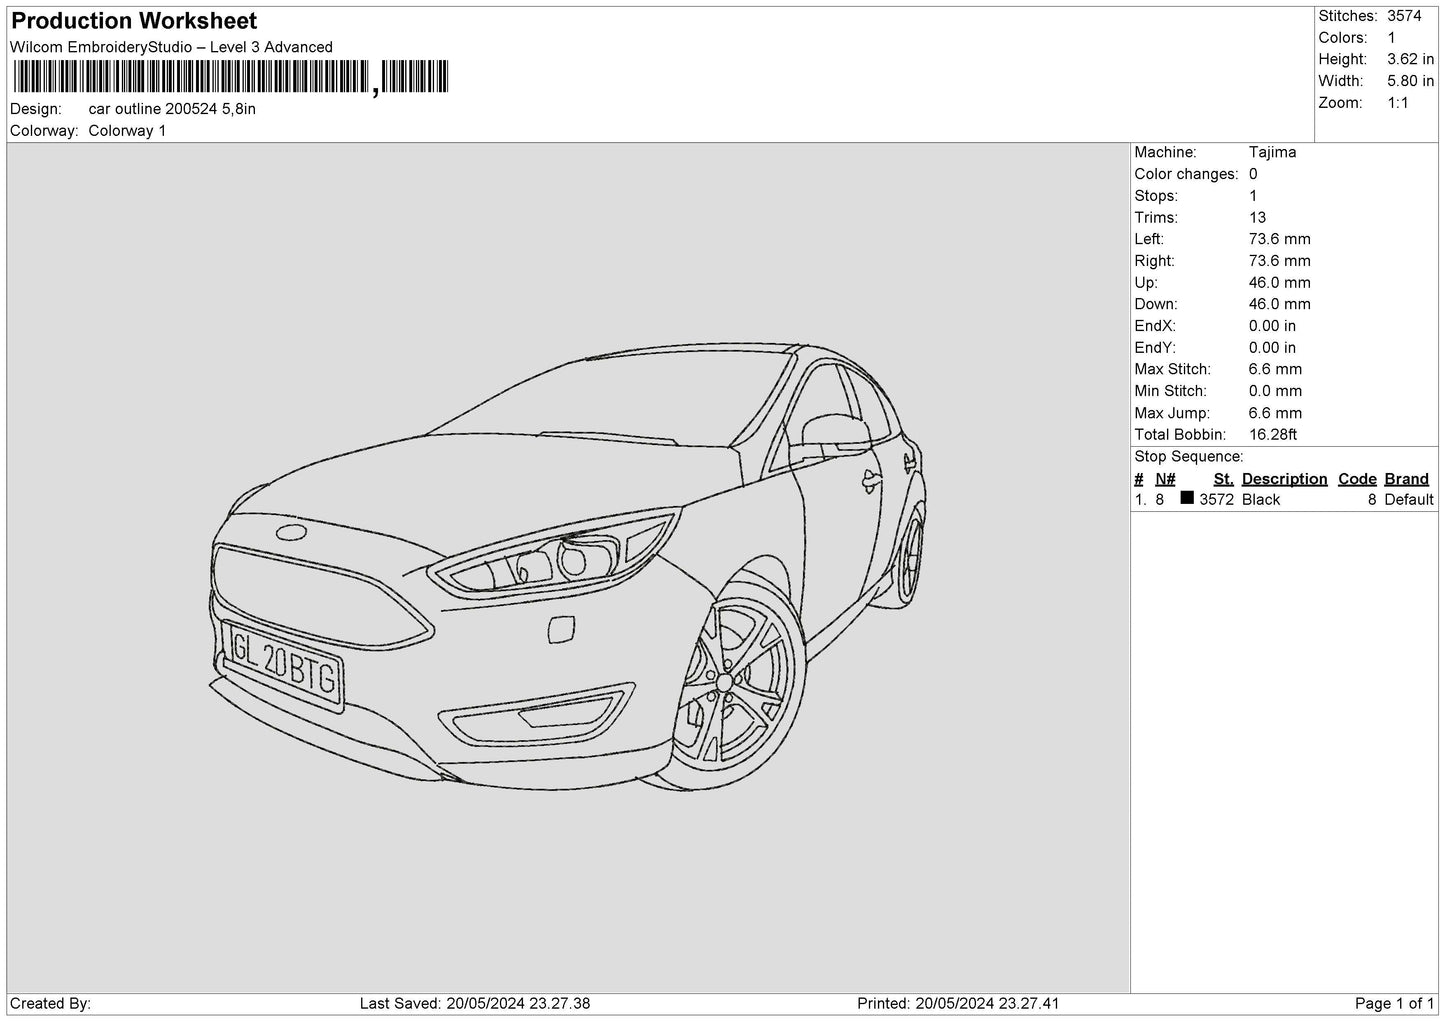Select the Wilcom EmbroideryStudio – Level 3 Advanced line
Screen dimensions: 1445x1021
171,47
